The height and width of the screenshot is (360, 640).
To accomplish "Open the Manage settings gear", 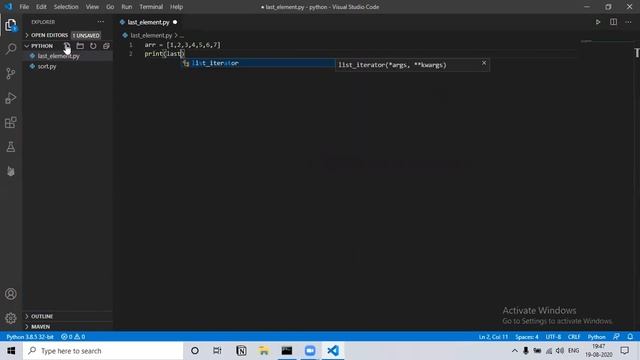I will [11, 318].
